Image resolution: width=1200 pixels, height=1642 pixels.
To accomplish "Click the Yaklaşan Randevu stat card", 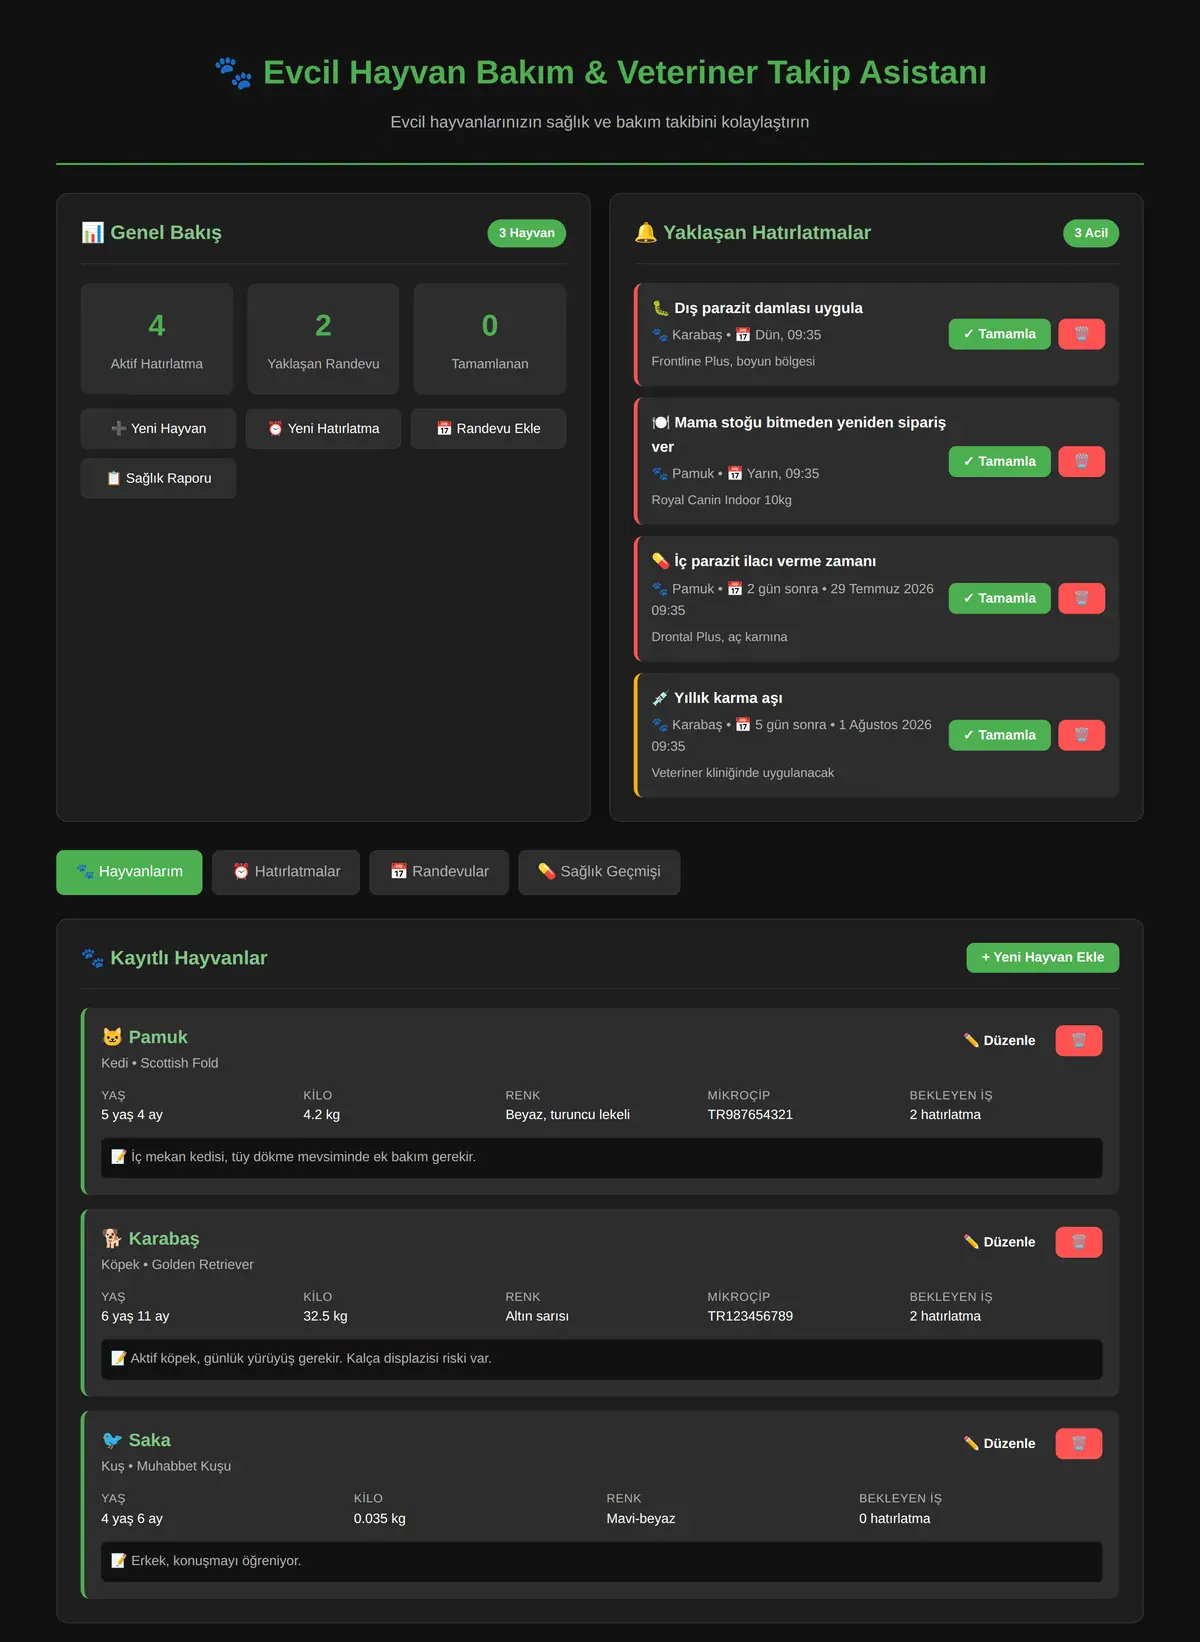I will [x=323, y=339].
